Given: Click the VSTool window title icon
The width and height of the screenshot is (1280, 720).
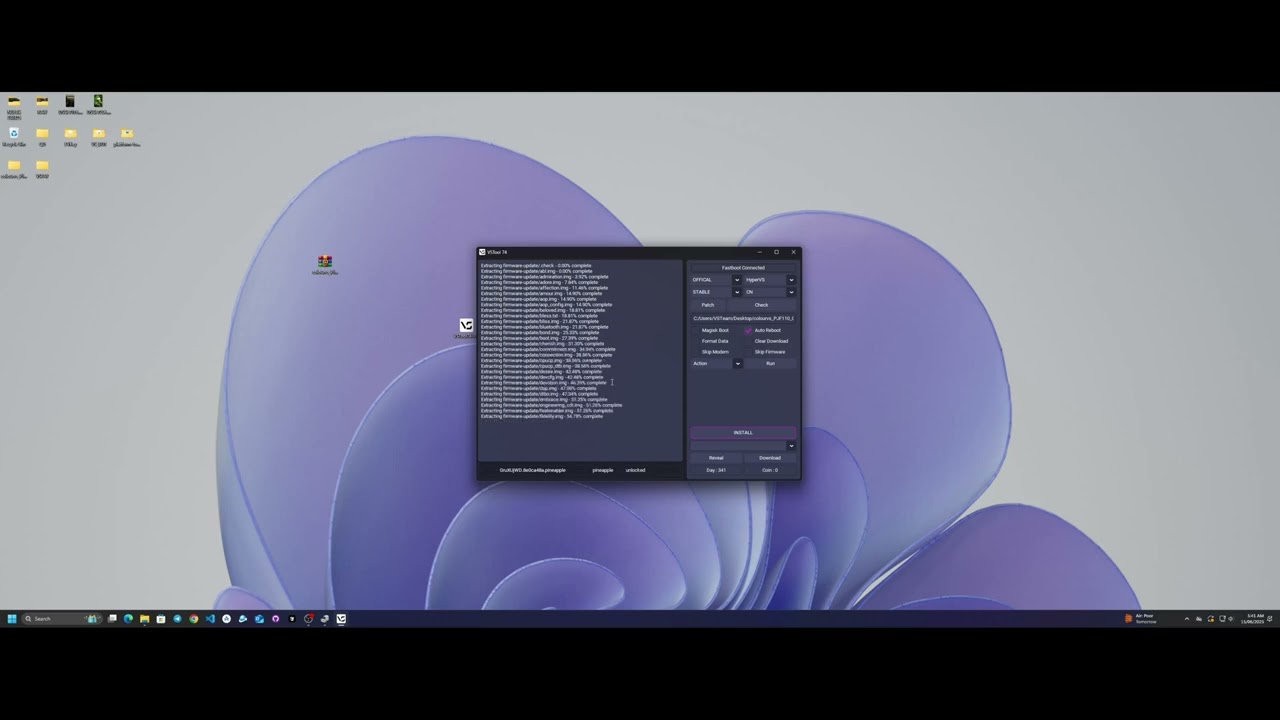Looking at the screenshot, I should [x=482, y=252].
